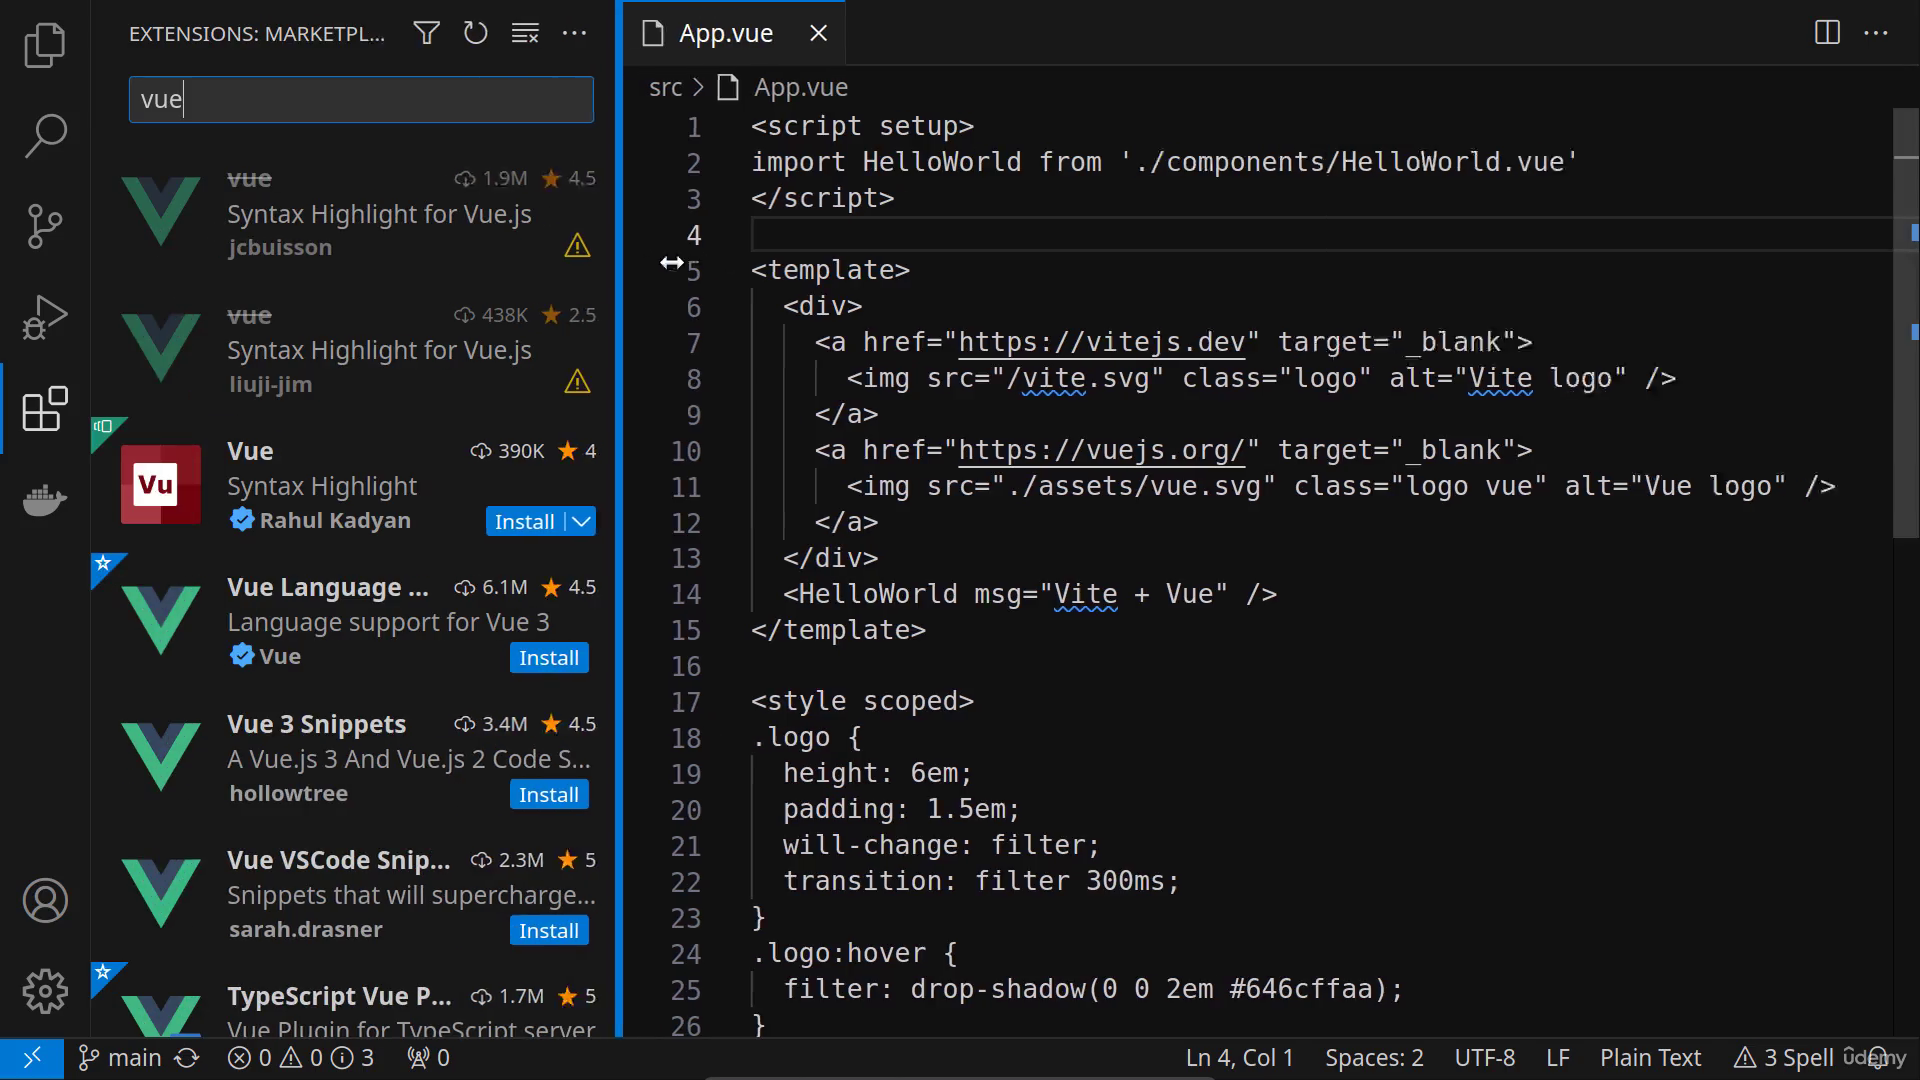
Task: Install the Vue 3 Snippets extension
Action: pos(549,794)
